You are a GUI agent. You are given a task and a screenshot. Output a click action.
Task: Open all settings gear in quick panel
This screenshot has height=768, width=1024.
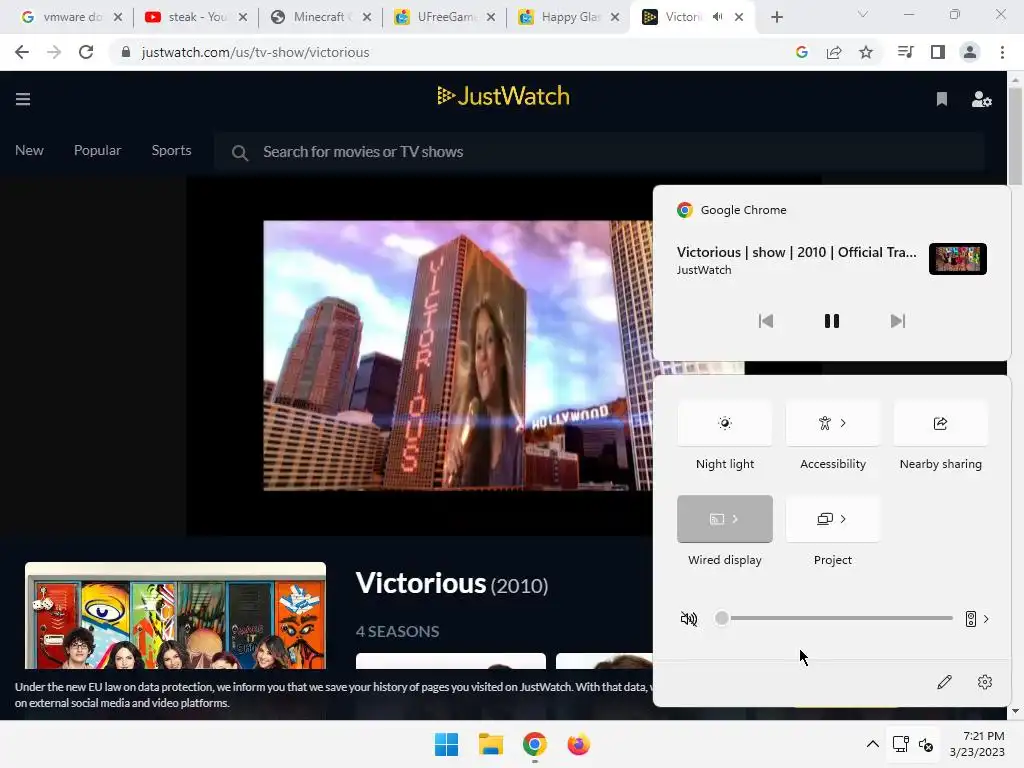(x=985, y=682)
